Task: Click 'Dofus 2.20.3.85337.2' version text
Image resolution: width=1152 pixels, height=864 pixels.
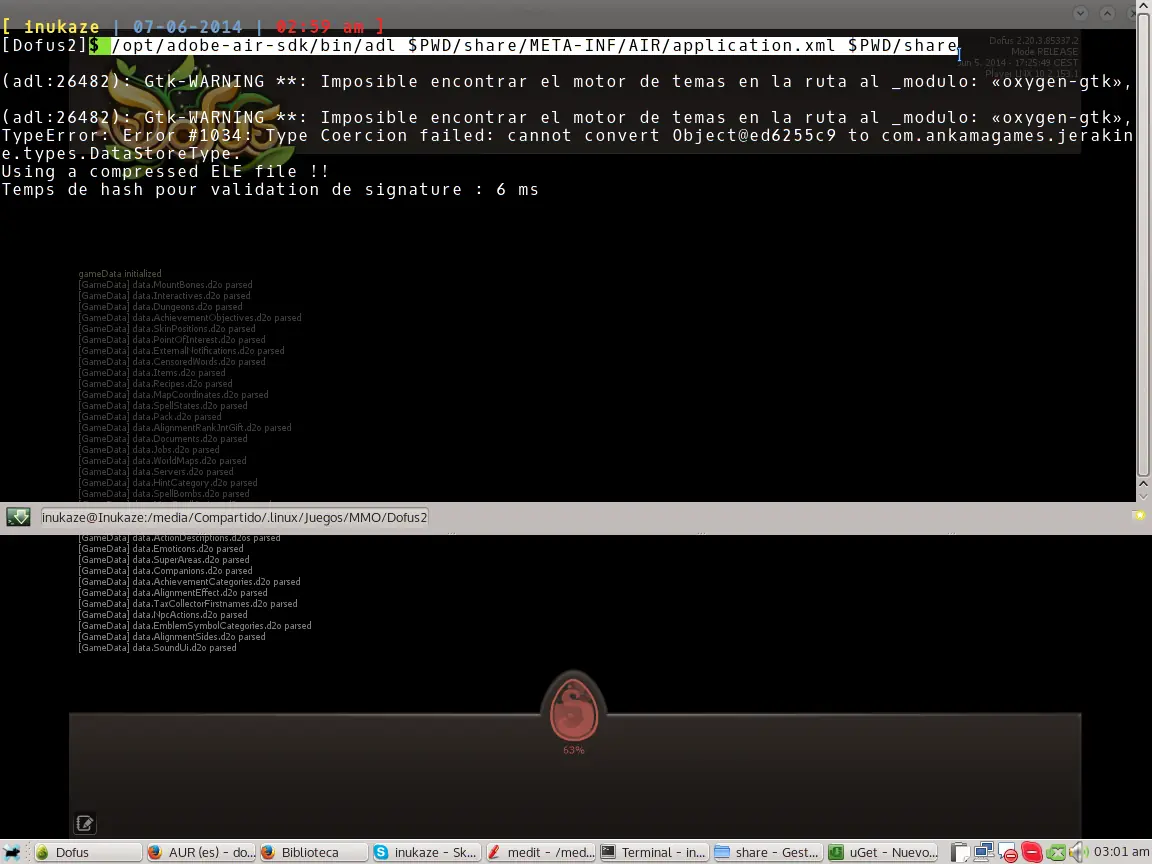Action: (1034, 40)
